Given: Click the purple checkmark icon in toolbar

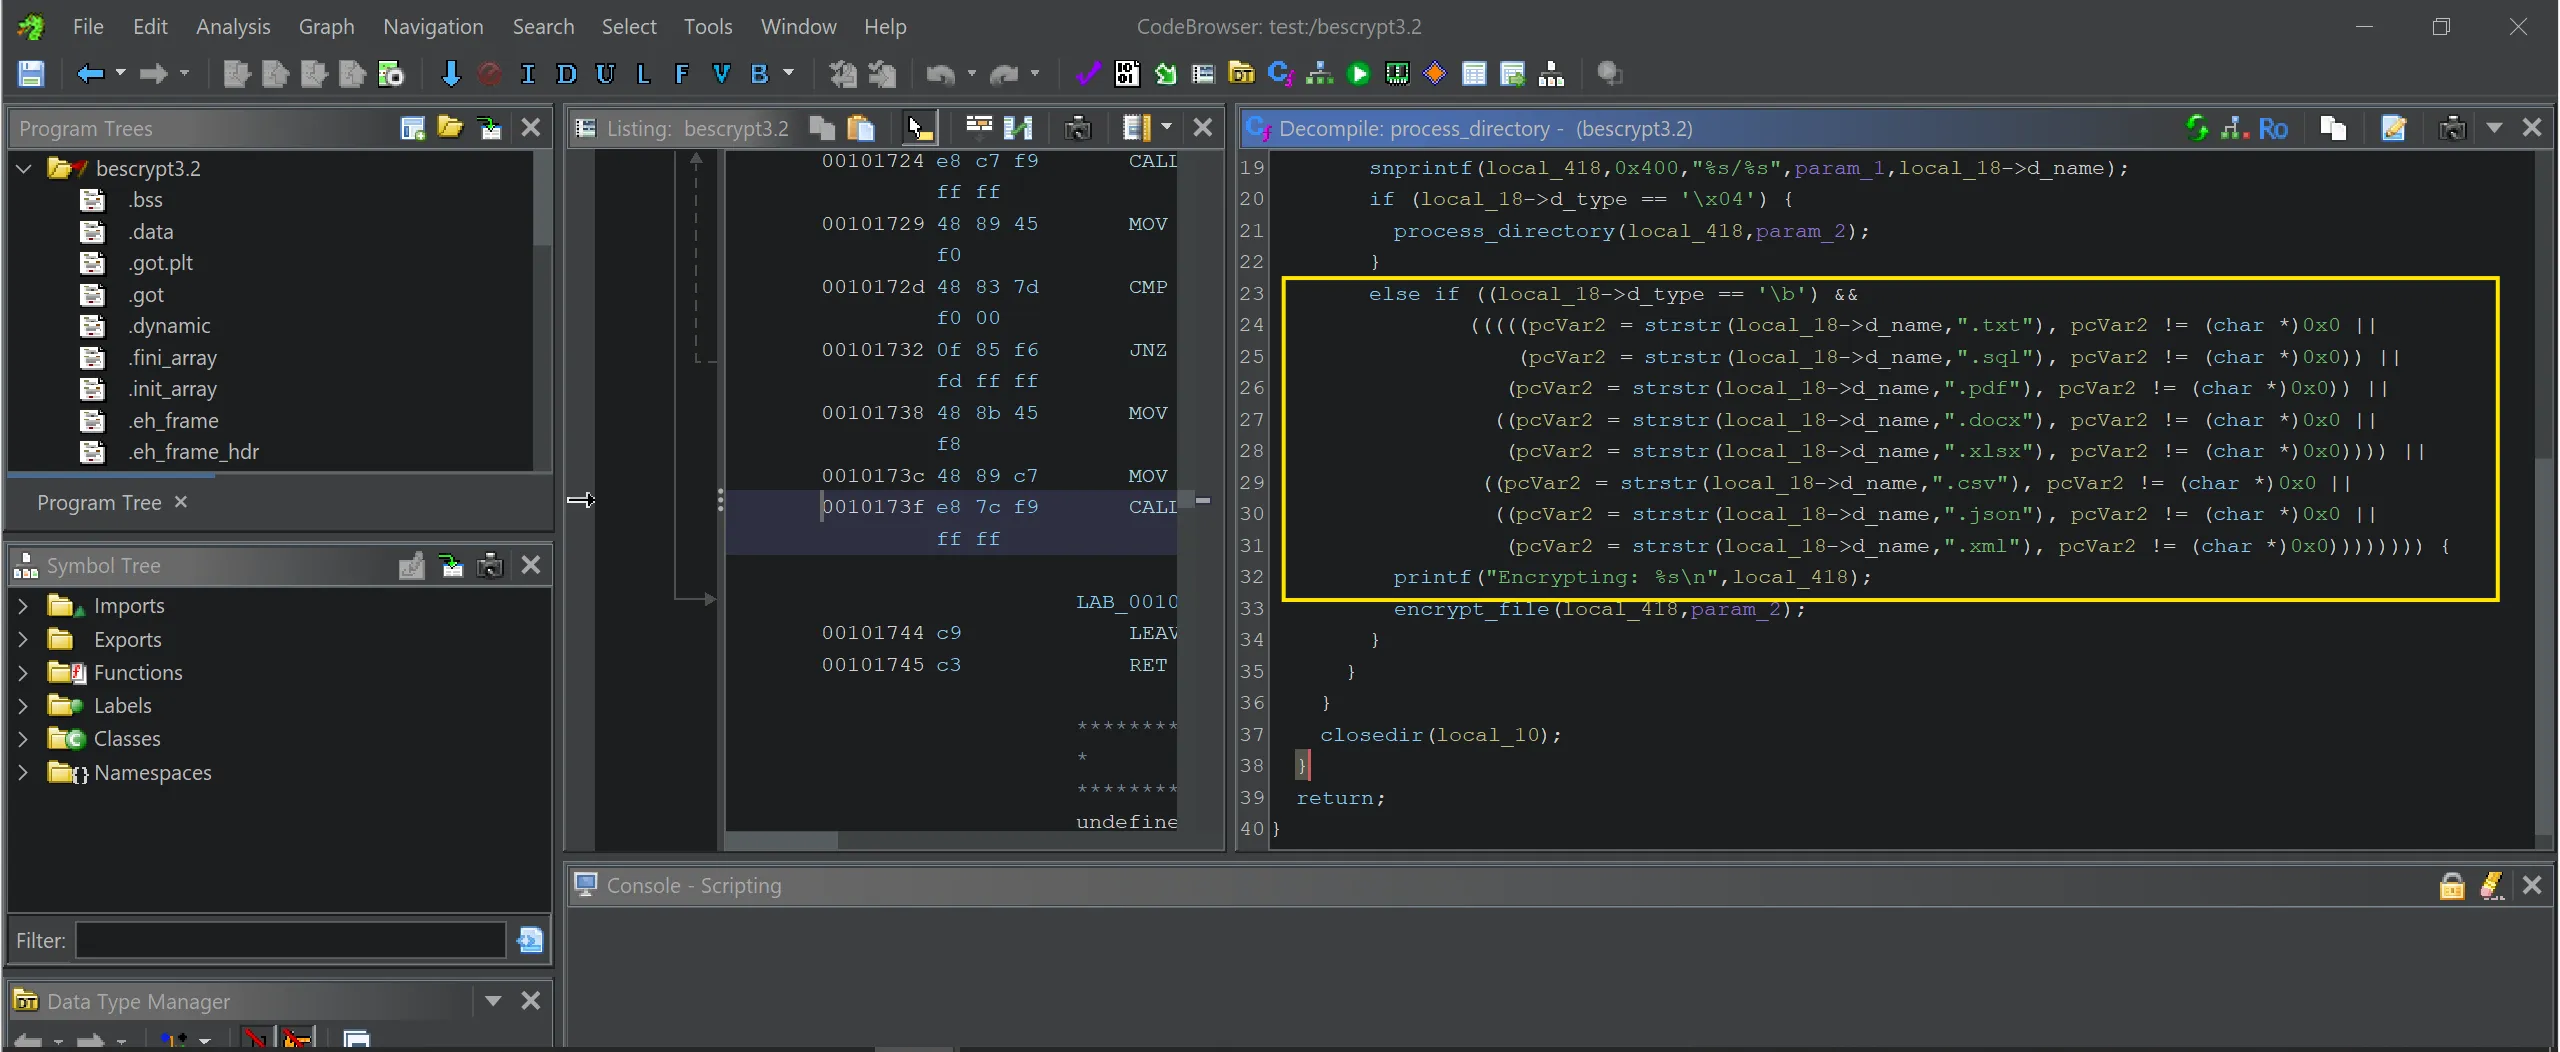Looking at the screenshot, I should pyautogui.click(x=1087, y=74).
